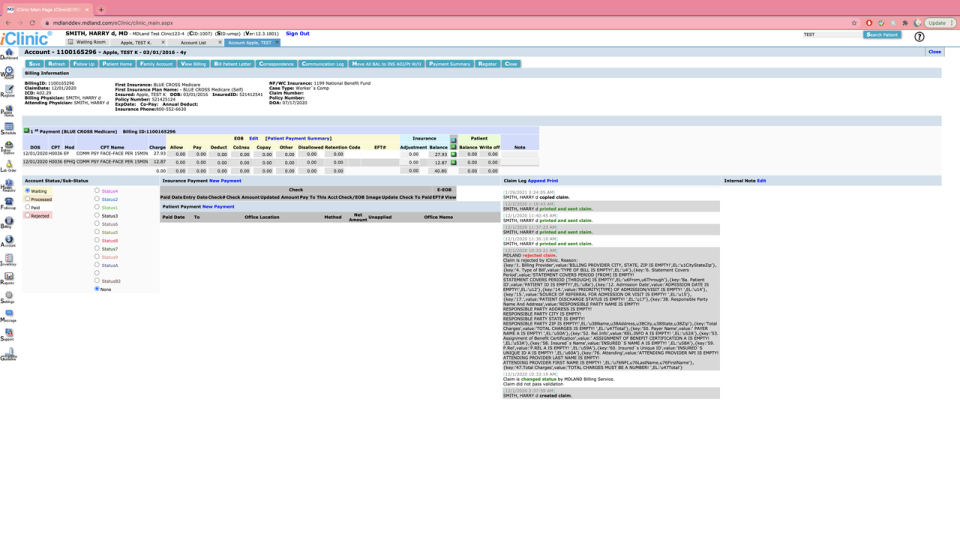Click Bill Patient Letter button
The width and height of the screenshot is (960, 540).
point(233,64)
